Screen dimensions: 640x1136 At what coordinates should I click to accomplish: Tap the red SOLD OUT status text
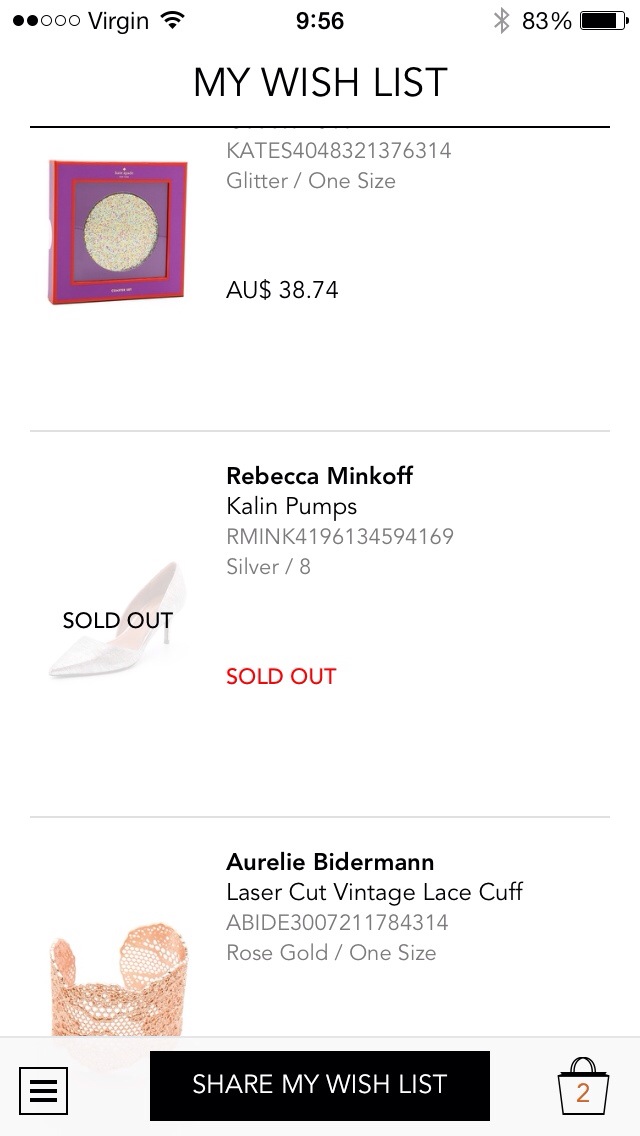pyautogui.click(x=281, y=676)
